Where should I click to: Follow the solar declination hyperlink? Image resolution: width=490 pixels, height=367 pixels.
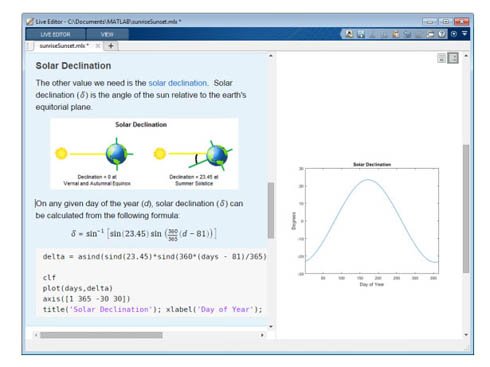[178, 83]
